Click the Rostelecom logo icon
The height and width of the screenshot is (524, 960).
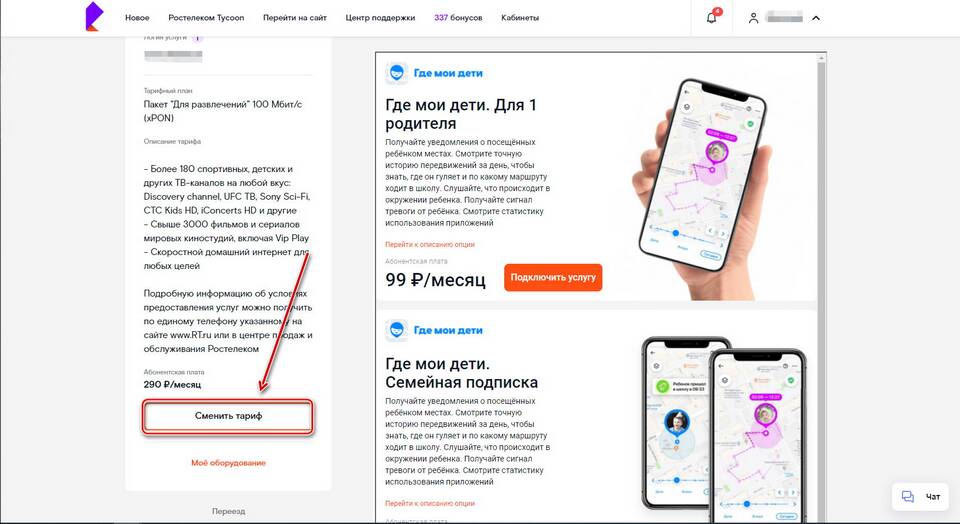pyautogui.click(x=94, y=17)
